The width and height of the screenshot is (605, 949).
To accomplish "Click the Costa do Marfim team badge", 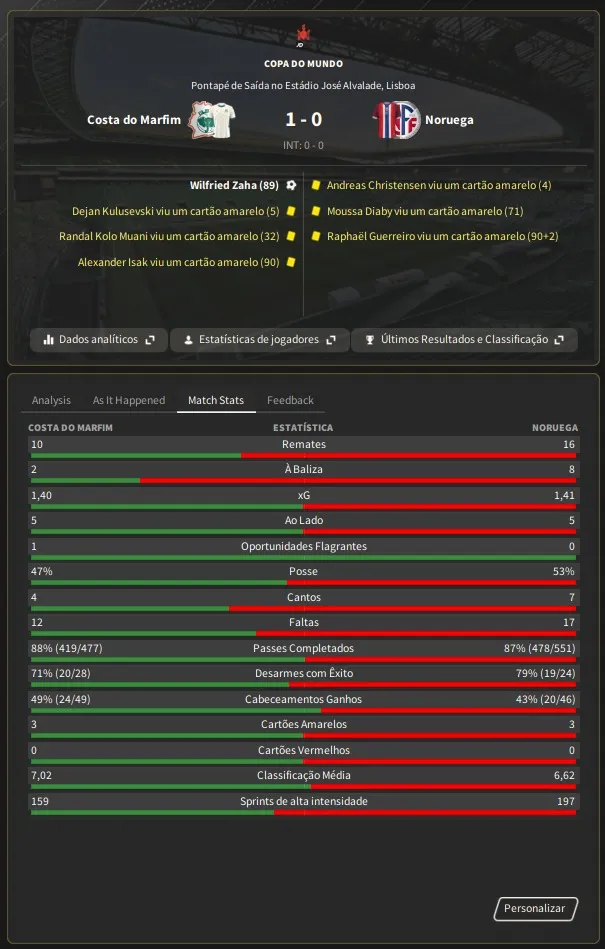I will pos(200,120).
